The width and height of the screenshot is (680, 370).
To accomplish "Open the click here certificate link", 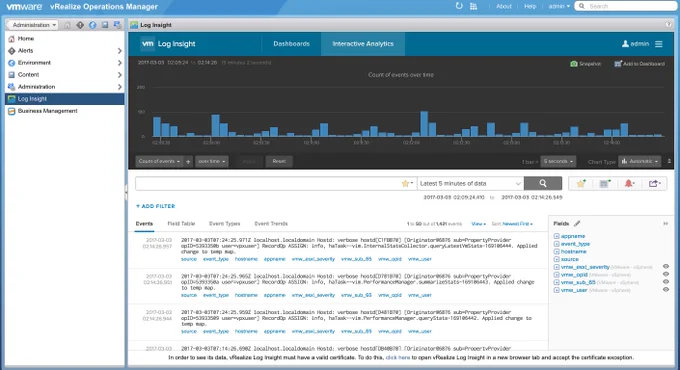I will [398, 357].
